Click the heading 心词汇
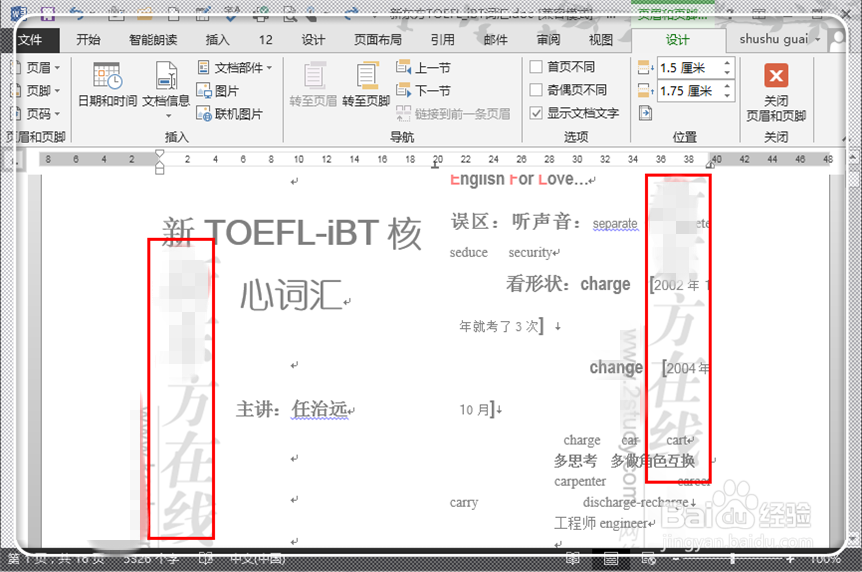Image resolution: width=862 pixels, height=572 pixels. click(x=291, y=295)
